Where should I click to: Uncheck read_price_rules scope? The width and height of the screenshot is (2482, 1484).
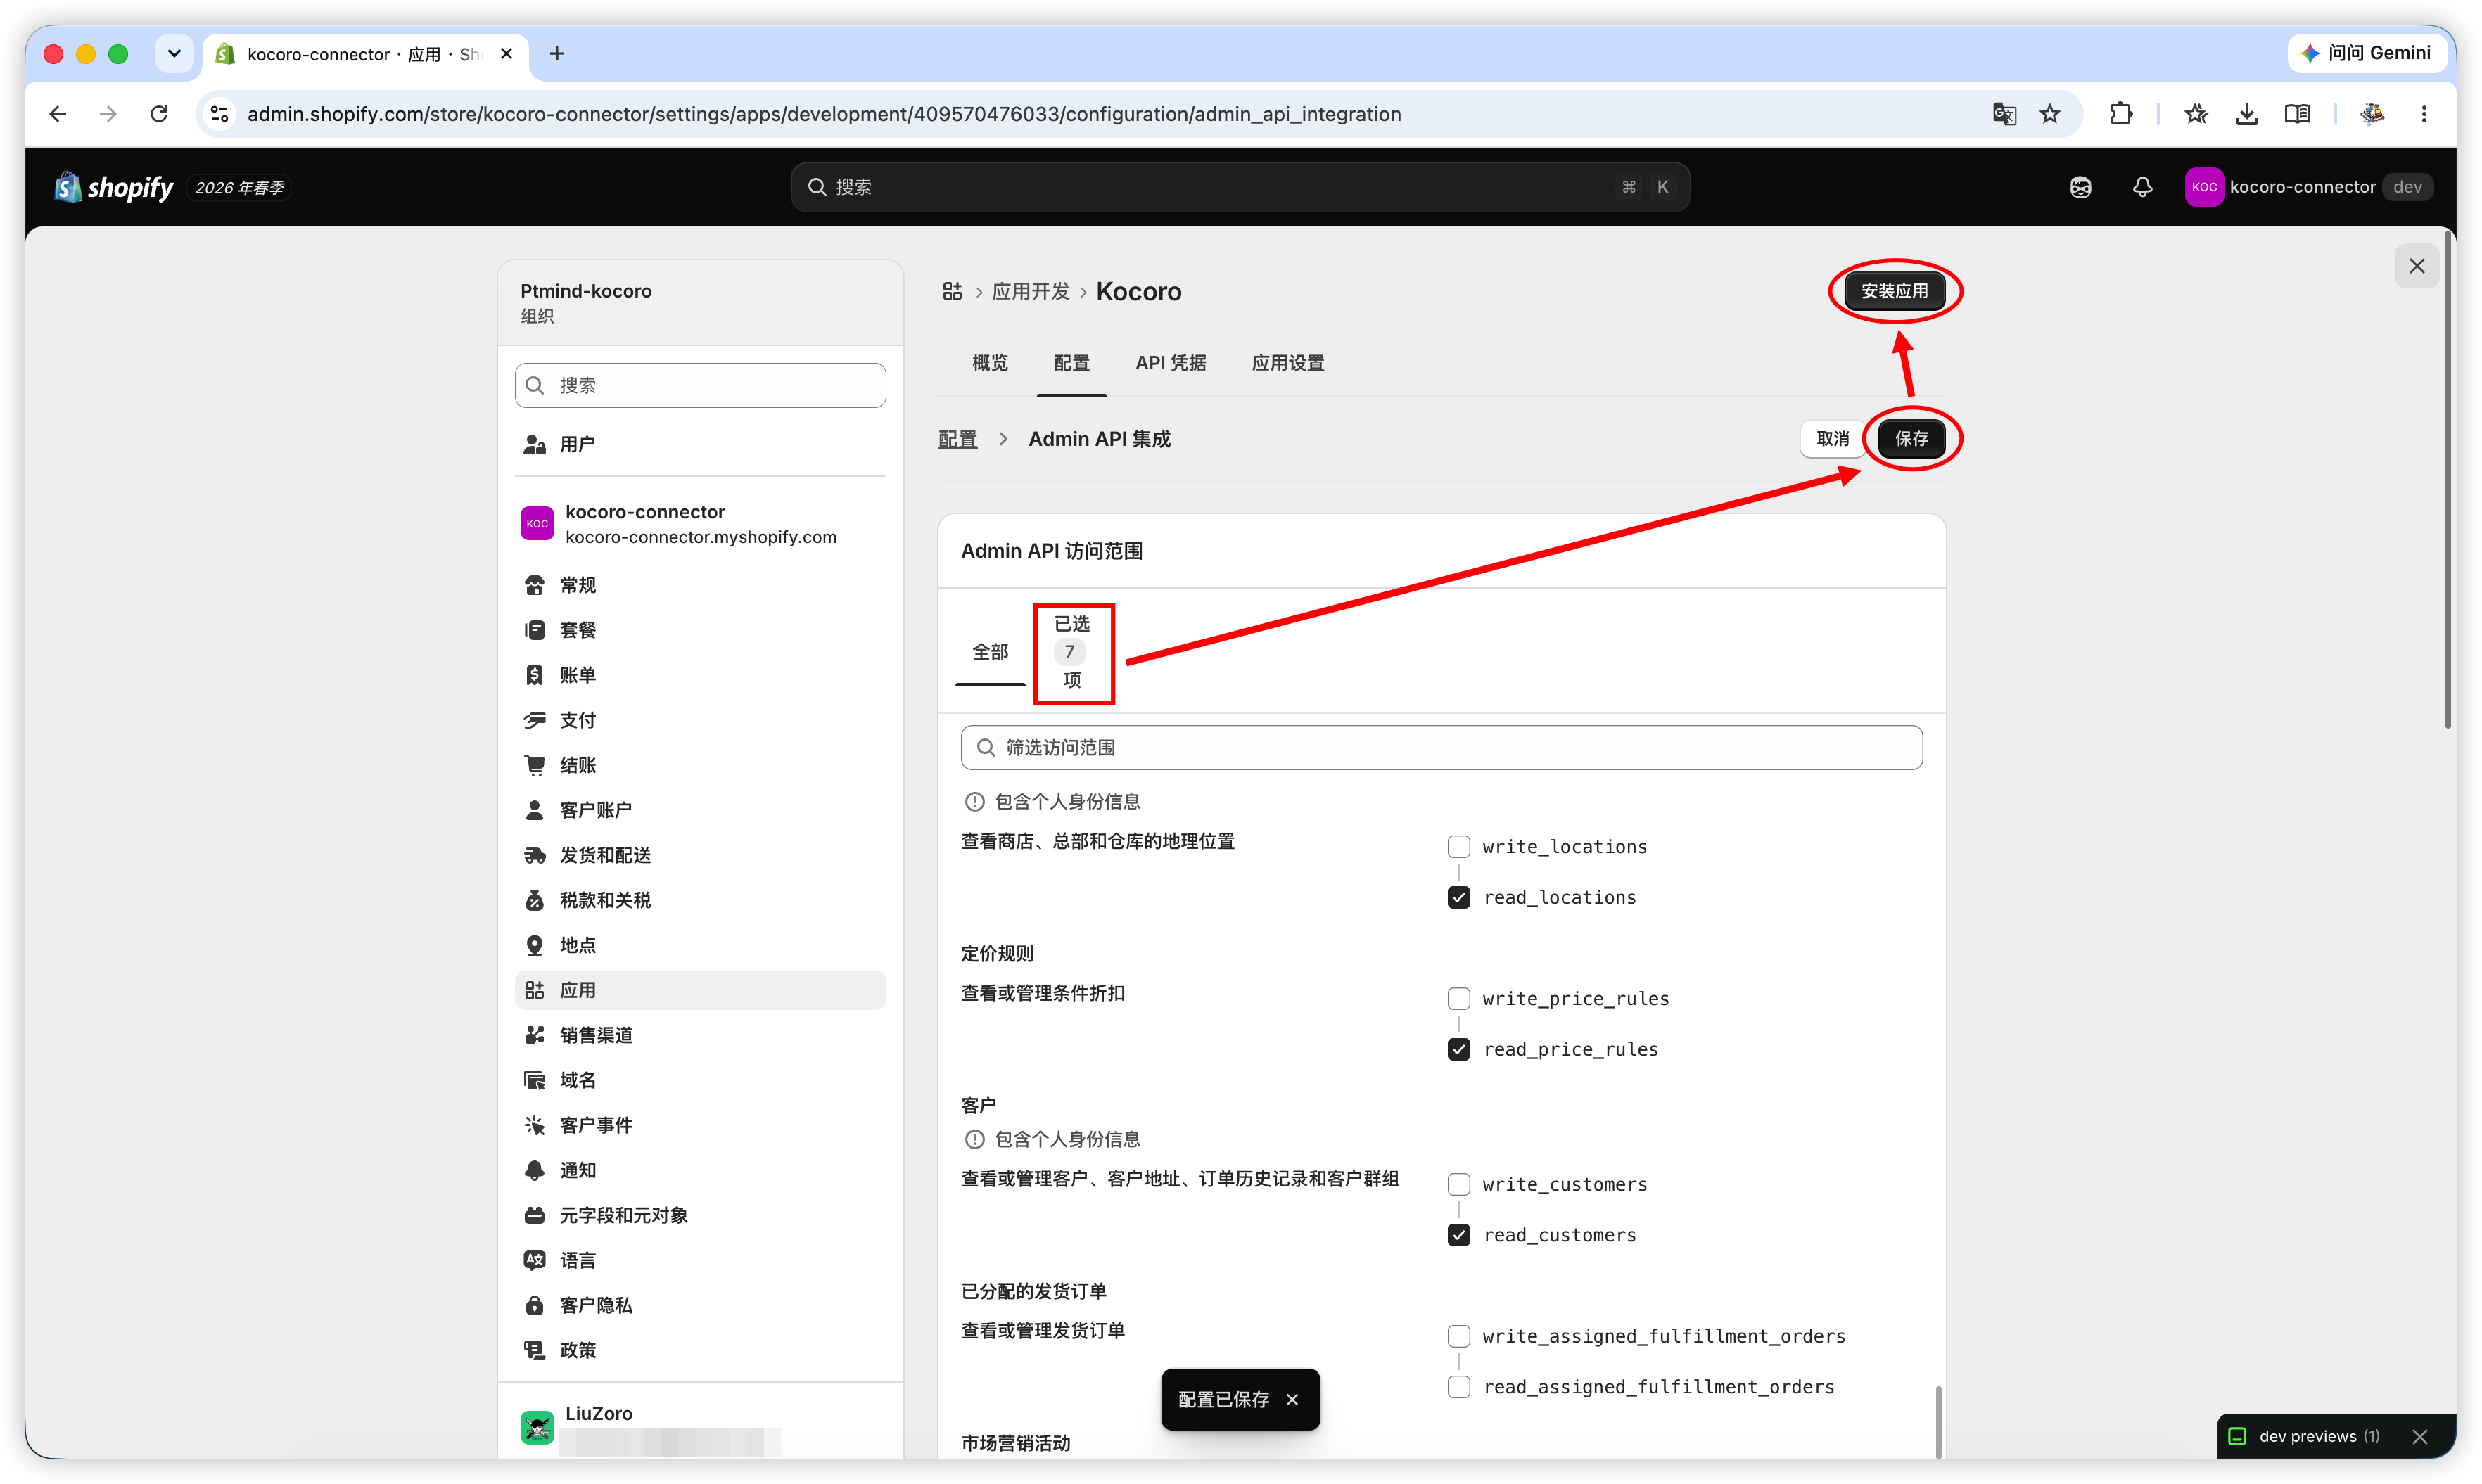click(x=1459, y=1050)
